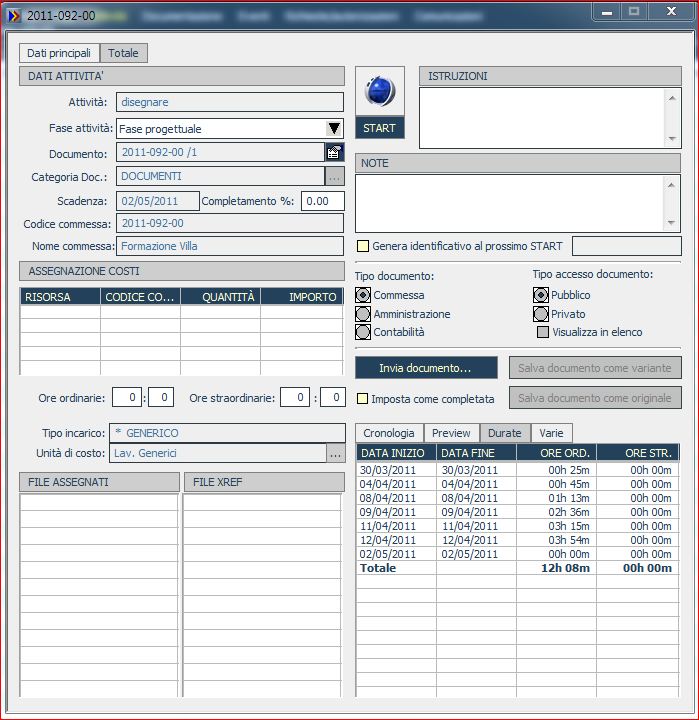Screen dimensions: 699x720
Task: Click the Completamento % field
Action: point(322,201)
